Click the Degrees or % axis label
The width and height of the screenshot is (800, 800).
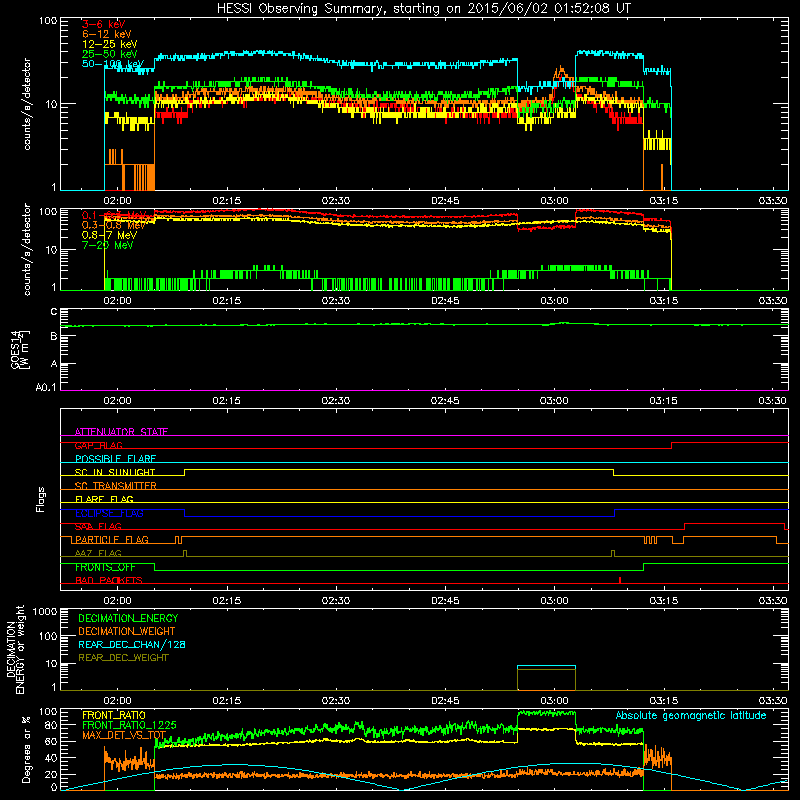click(x=26, y=749)
